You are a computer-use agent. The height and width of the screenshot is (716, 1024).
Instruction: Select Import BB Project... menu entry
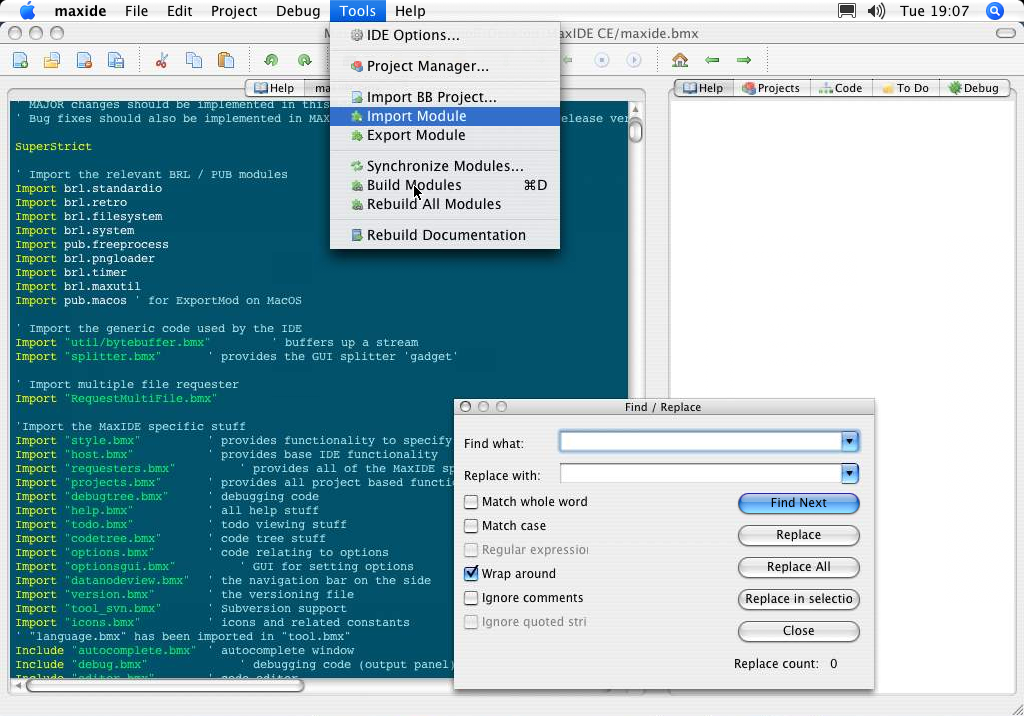tap(445, 97)
